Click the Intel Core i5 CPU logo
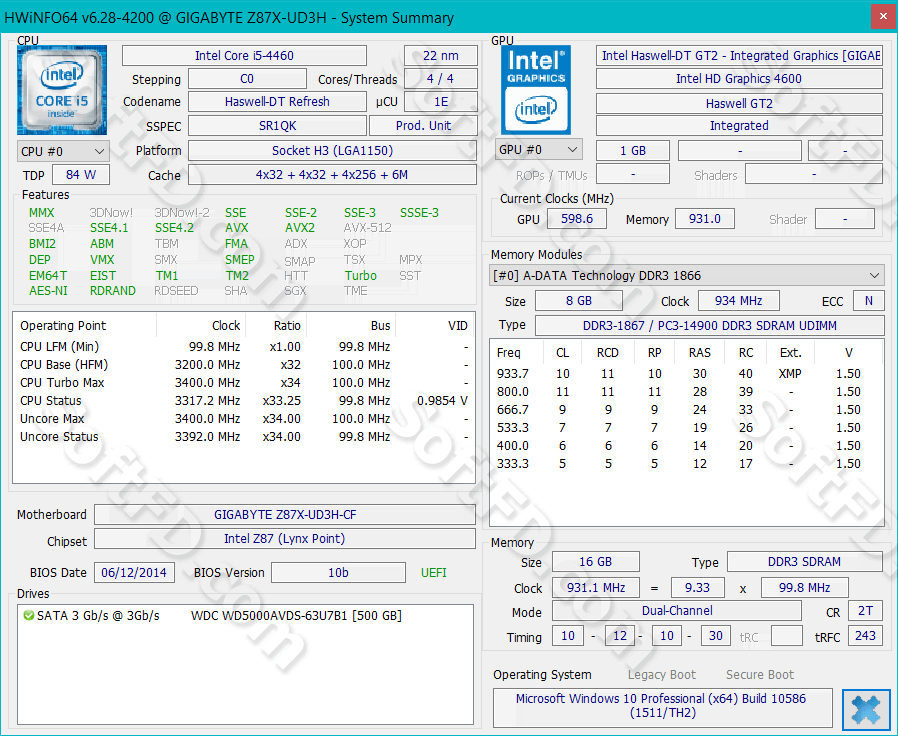The height and width of the screenshot is (736, 898). pyautogui.click(x=62, y=90)
